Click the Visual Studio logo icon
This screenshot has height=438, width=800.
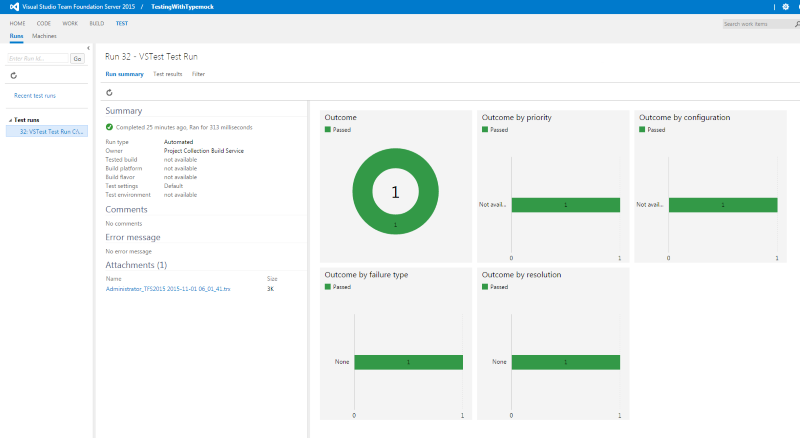[15, 7]
